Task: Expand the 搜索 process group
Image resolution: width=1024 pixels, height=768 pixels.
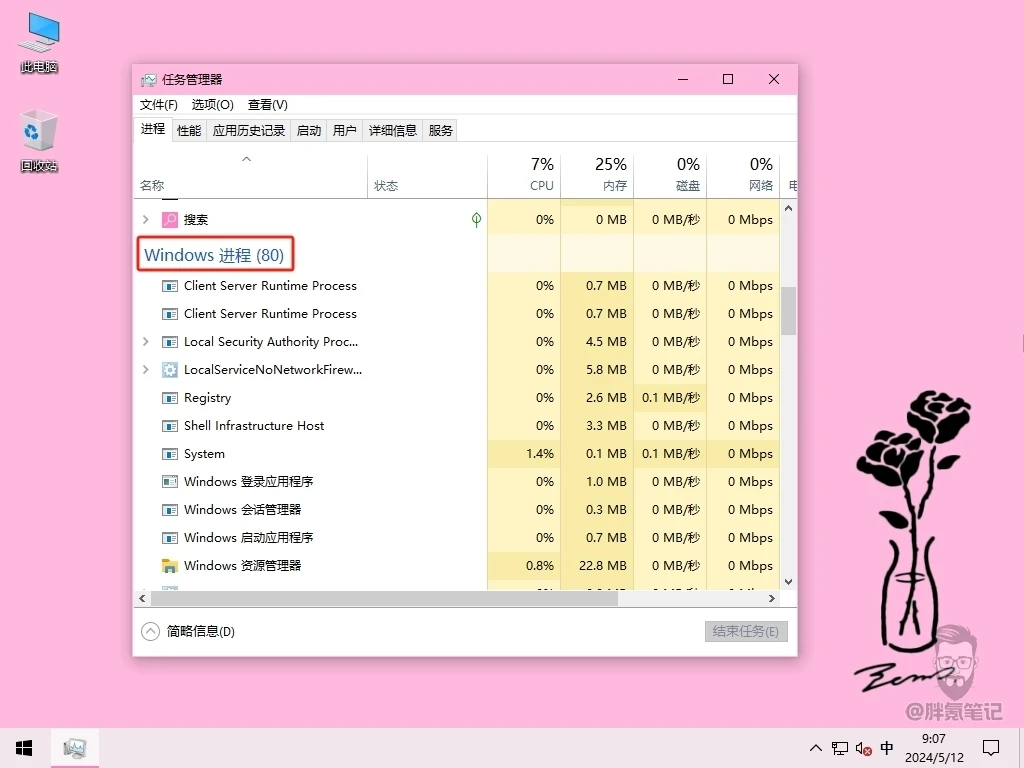Action: tap(146, 219)
